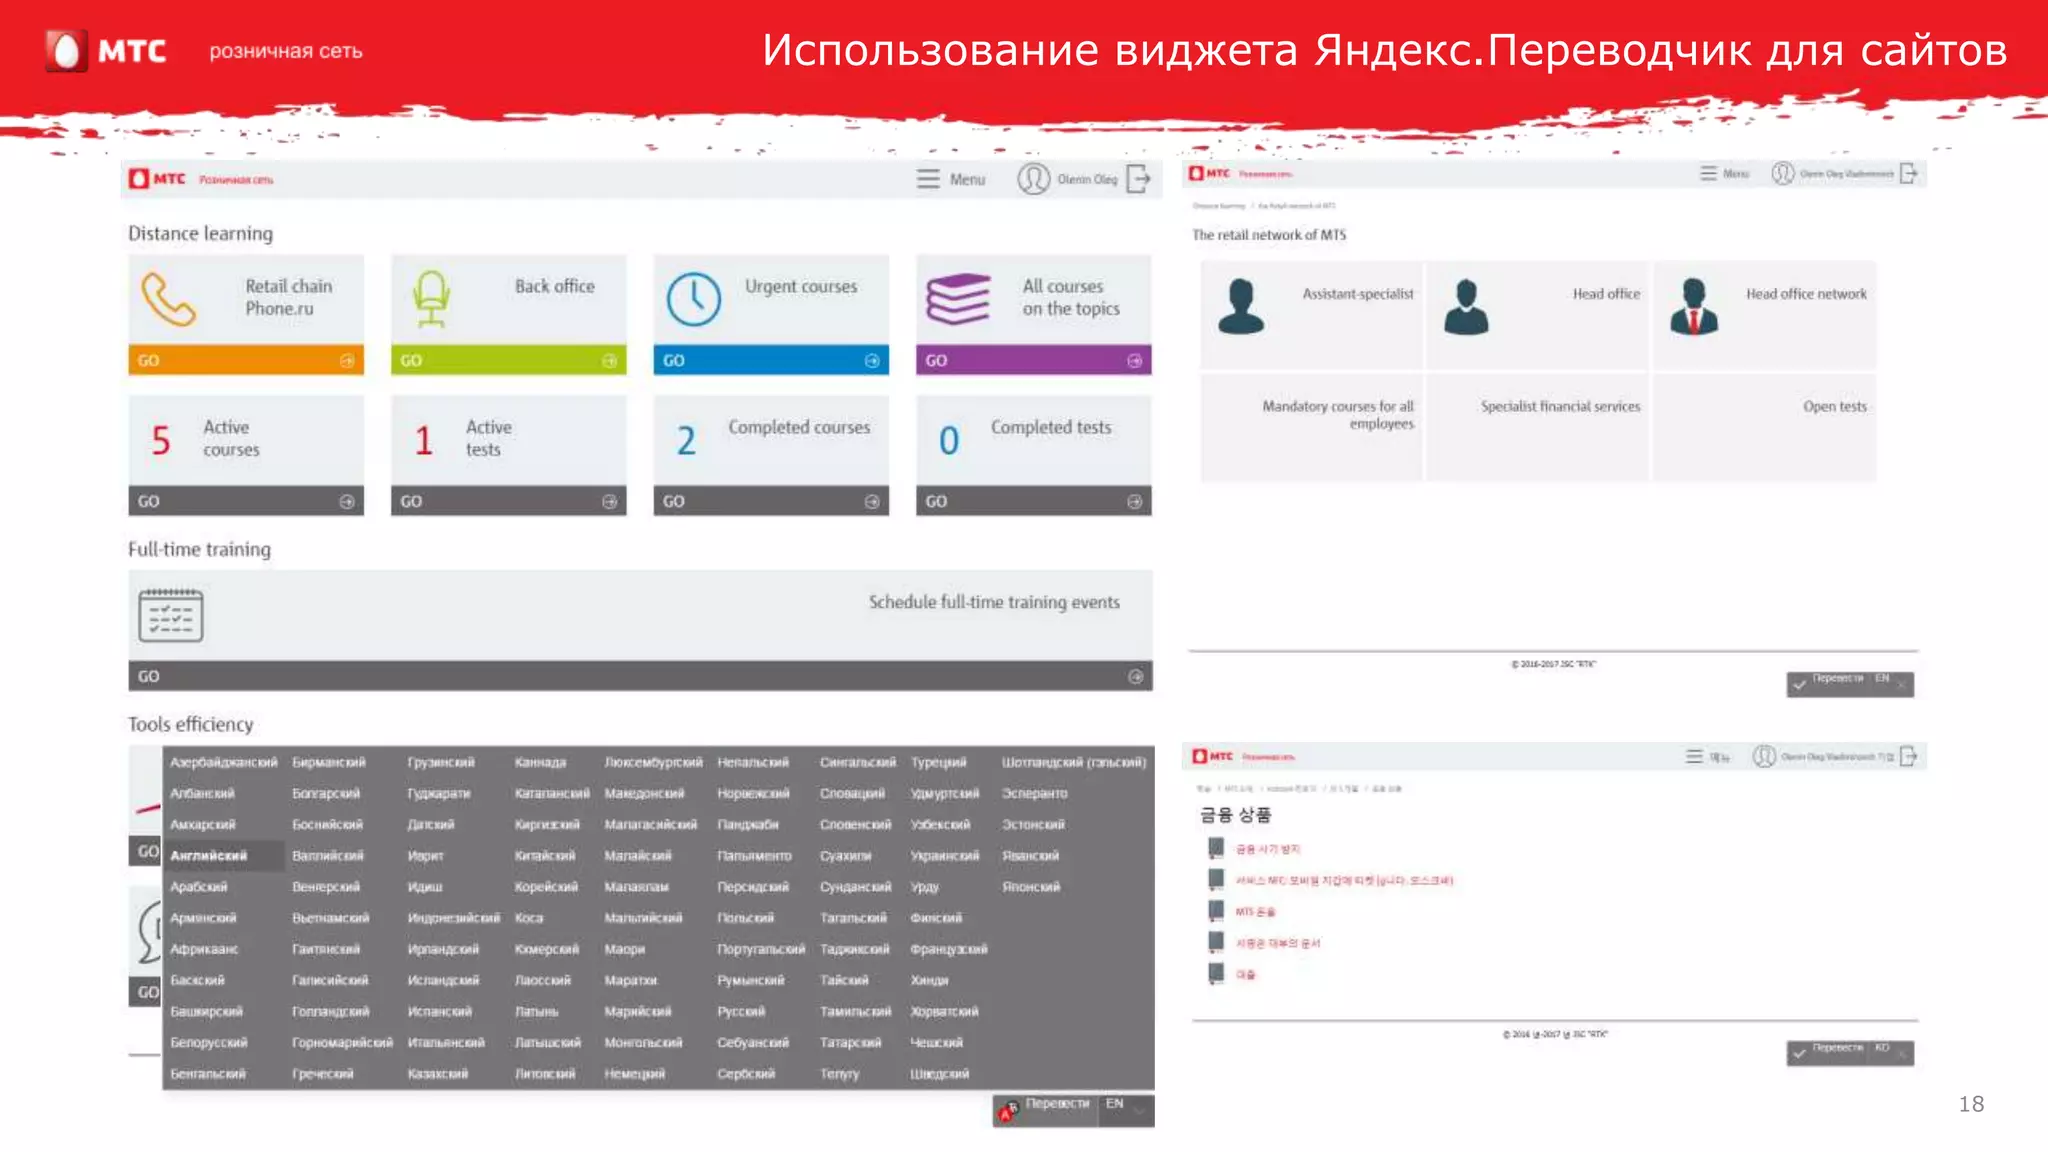Viewport: 2048px width, 1152px height.
Task: Click GO bar under Schedule full-time training events
Action: coord(640,676)
